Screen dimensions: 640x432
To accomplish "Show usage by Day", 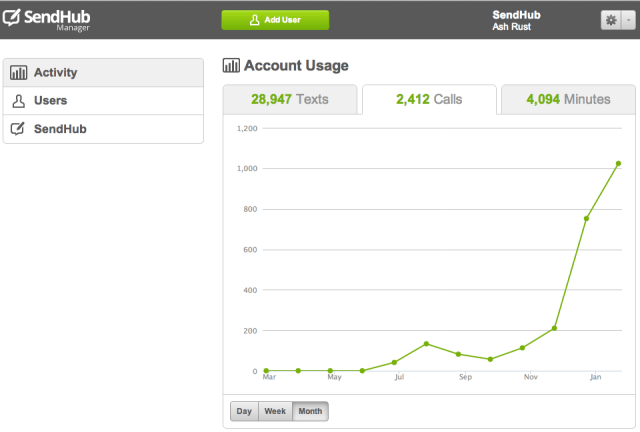I will [244, 411].
